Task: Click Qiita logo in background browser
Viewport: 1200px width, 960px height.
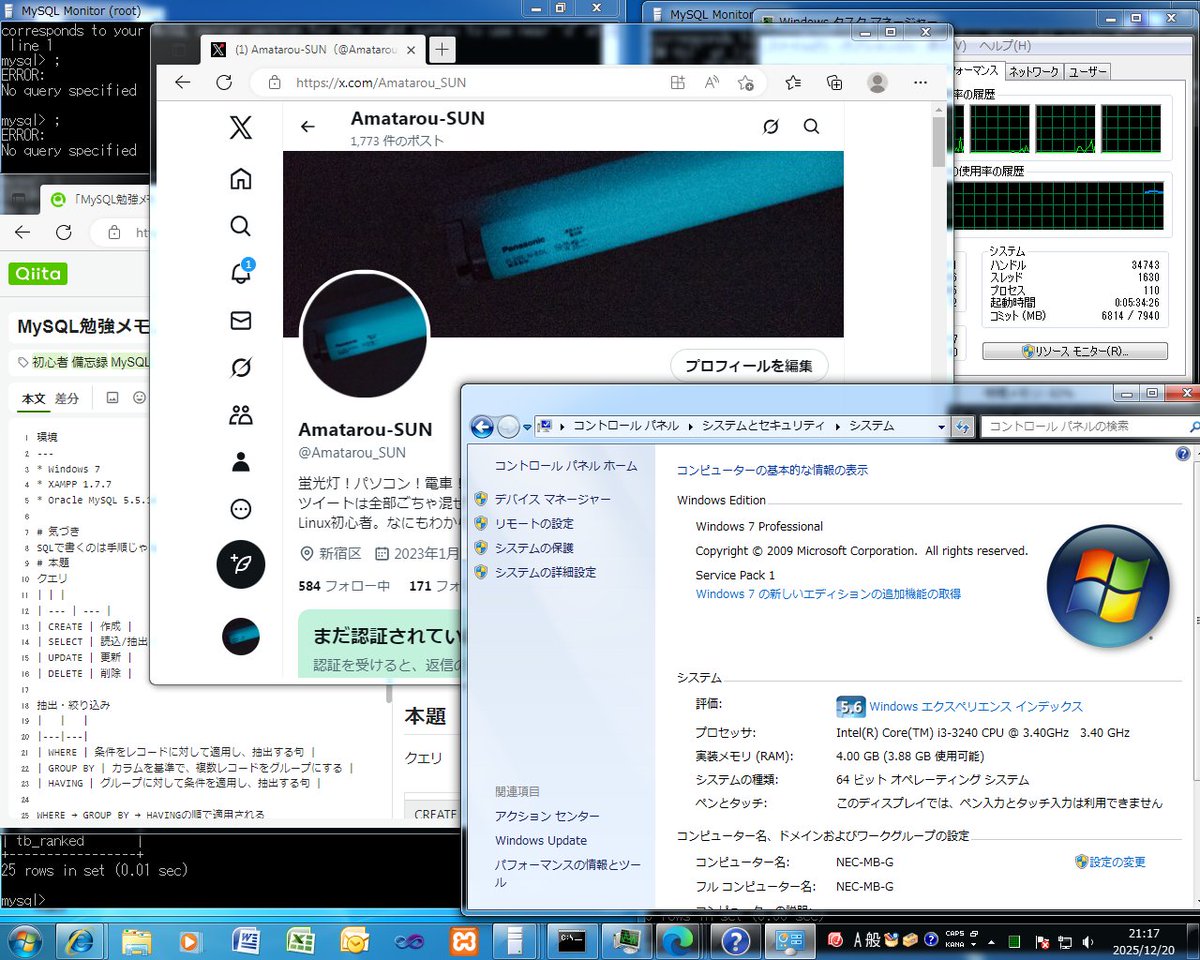Action: (x=38, y=274)
